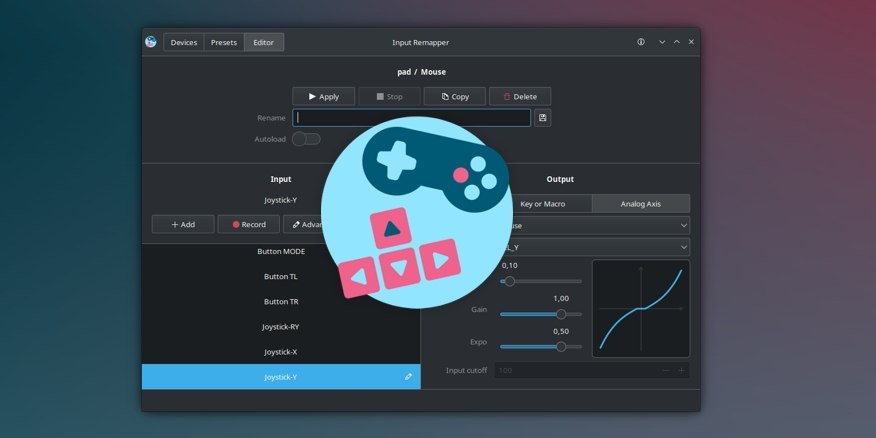The width and height of the screenshot is (876, 438).
Task: Click the pencil edit icon on Joystick-Y row
Action: point(408,377)
